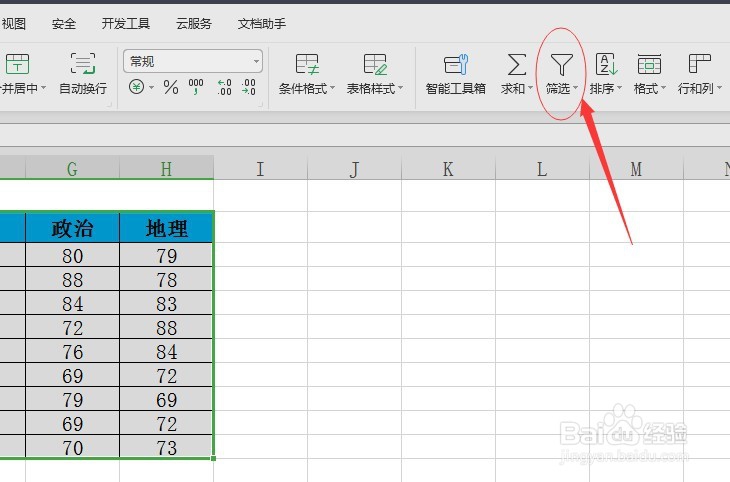Open the 视图 ribbon tab

(14, 24)
